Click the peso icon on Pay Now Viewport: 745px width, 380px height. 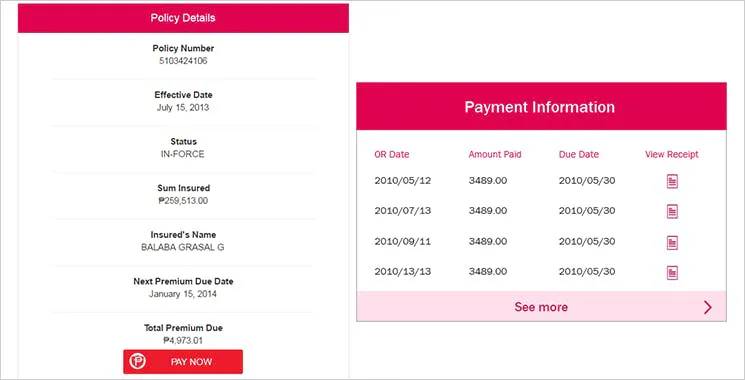pyautogui.click(x=138, y=362)
